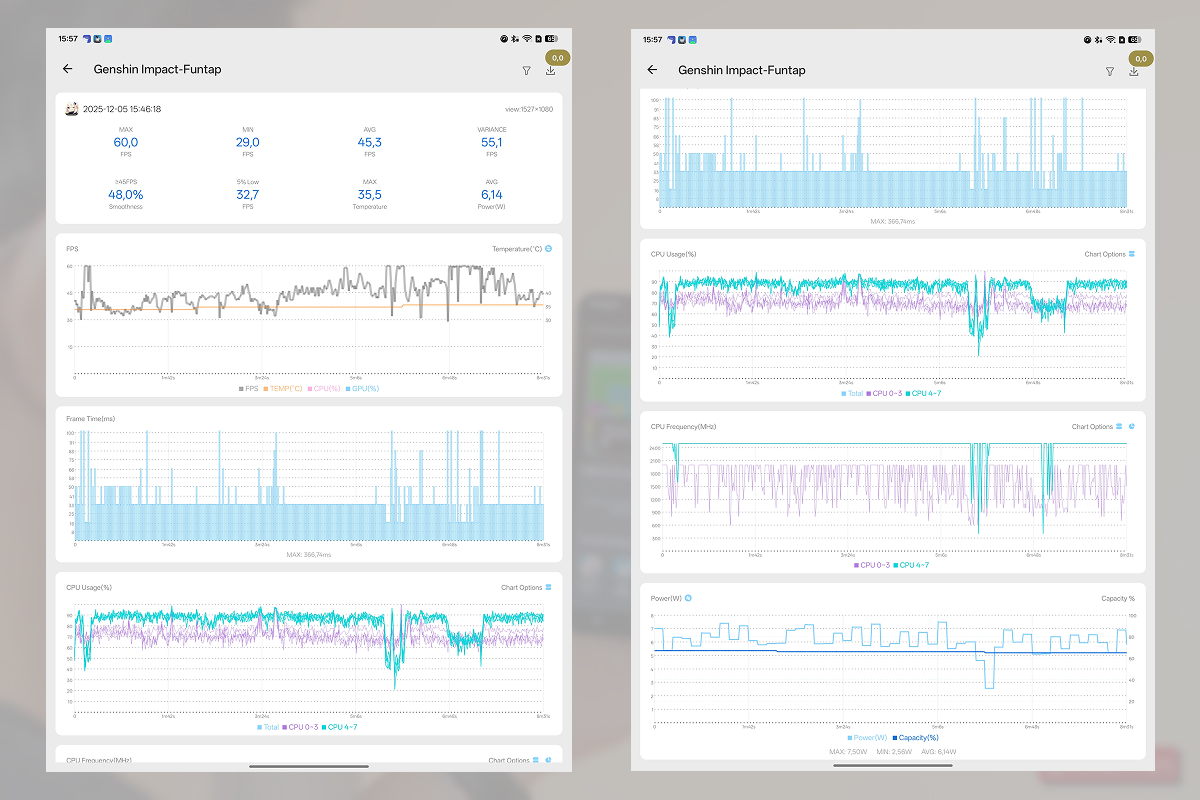This screenshot has height=800, width=1200.
Task: Open the filter icon in right screenshot
Action: tap(1110, 71)
